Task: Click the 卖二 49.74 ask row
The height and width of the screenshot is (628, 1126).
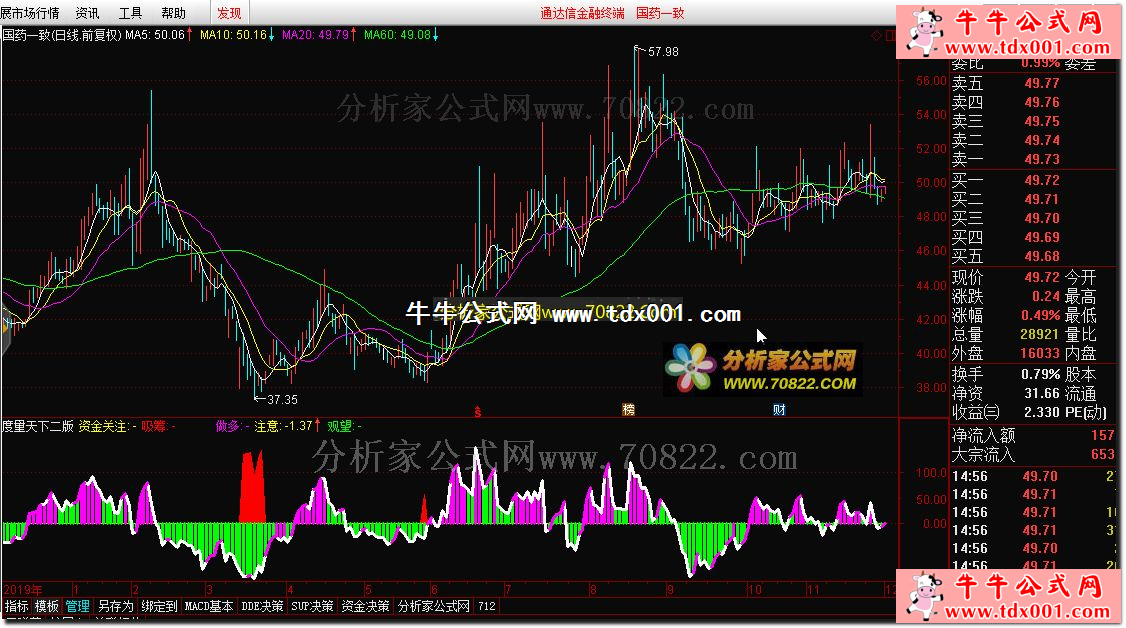Action: point(1005,140)
